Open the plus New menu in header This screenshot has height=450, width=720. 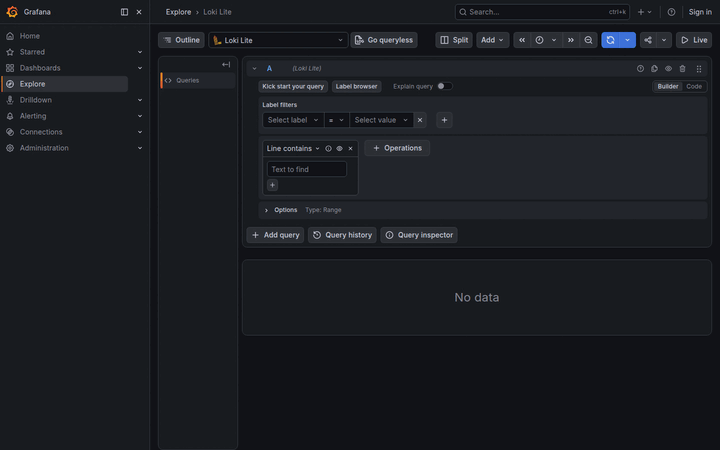coord(645,12)
